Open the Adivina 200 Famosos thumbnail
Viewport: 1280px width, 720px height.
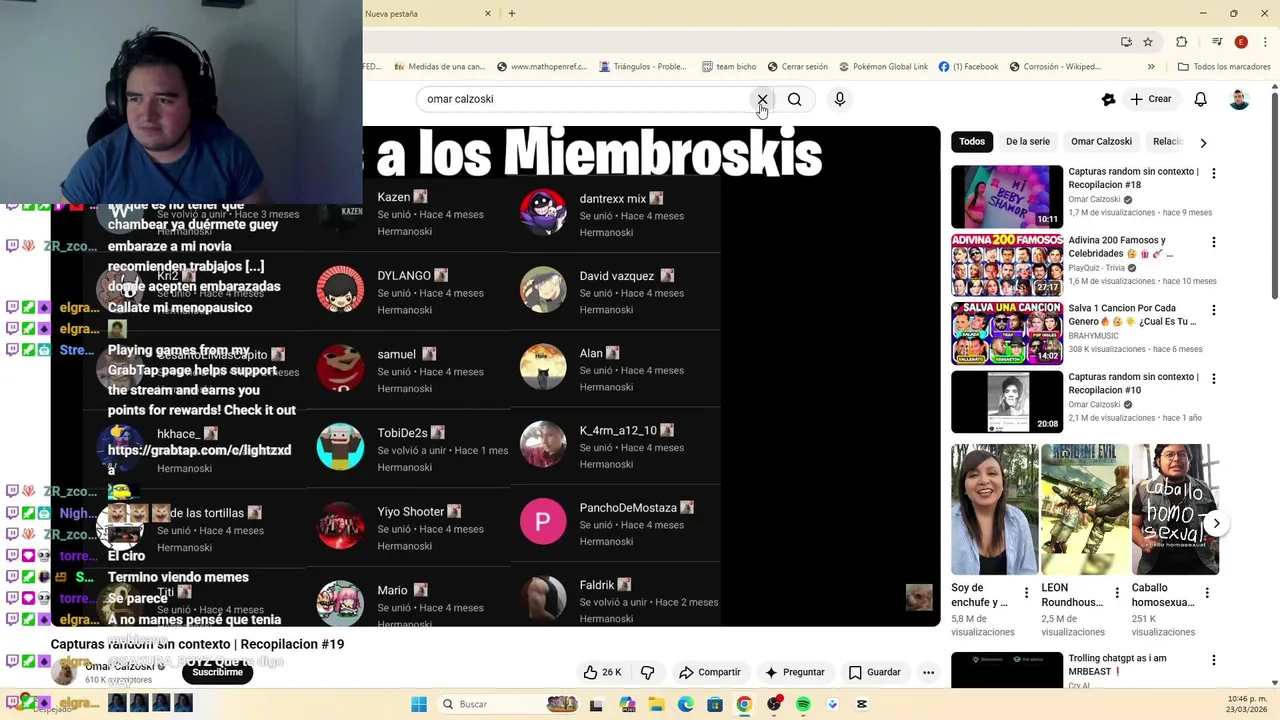click(1007, 265)
